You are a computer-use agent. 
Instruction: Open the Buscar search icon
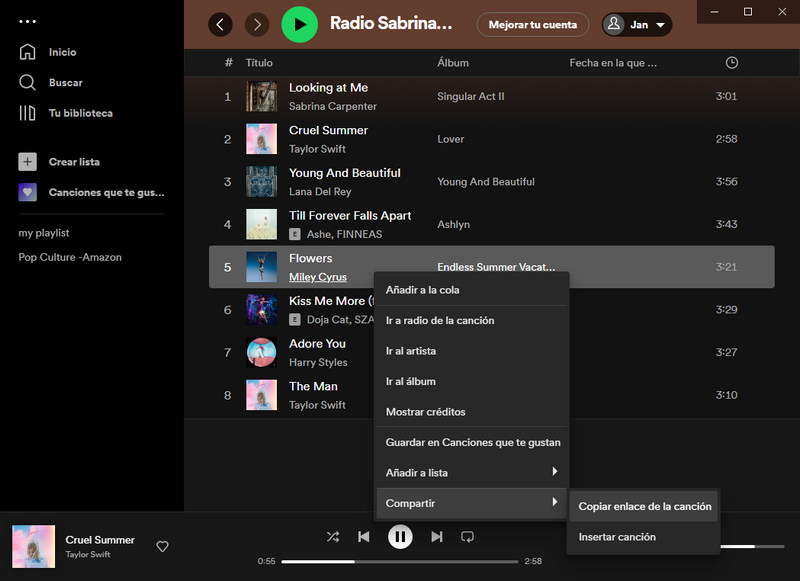(x=28, y=82)
